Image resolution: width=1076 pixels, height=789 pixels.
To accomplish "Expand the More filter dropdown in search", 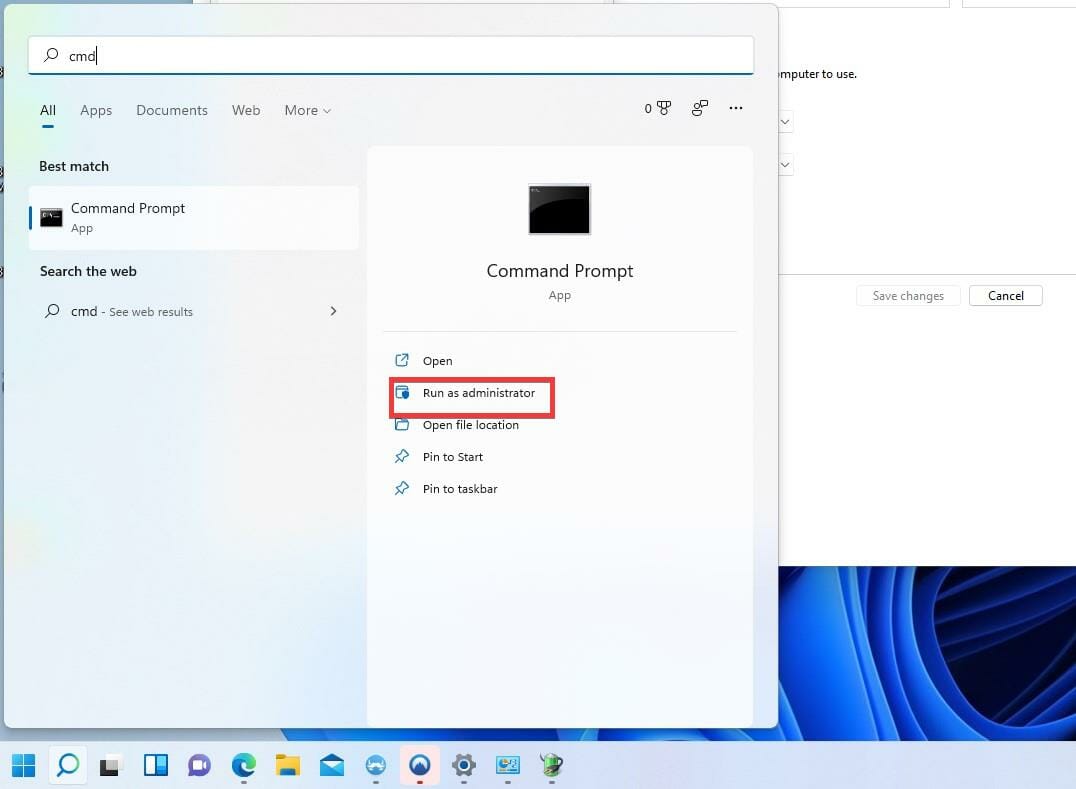I will point(306,110).
